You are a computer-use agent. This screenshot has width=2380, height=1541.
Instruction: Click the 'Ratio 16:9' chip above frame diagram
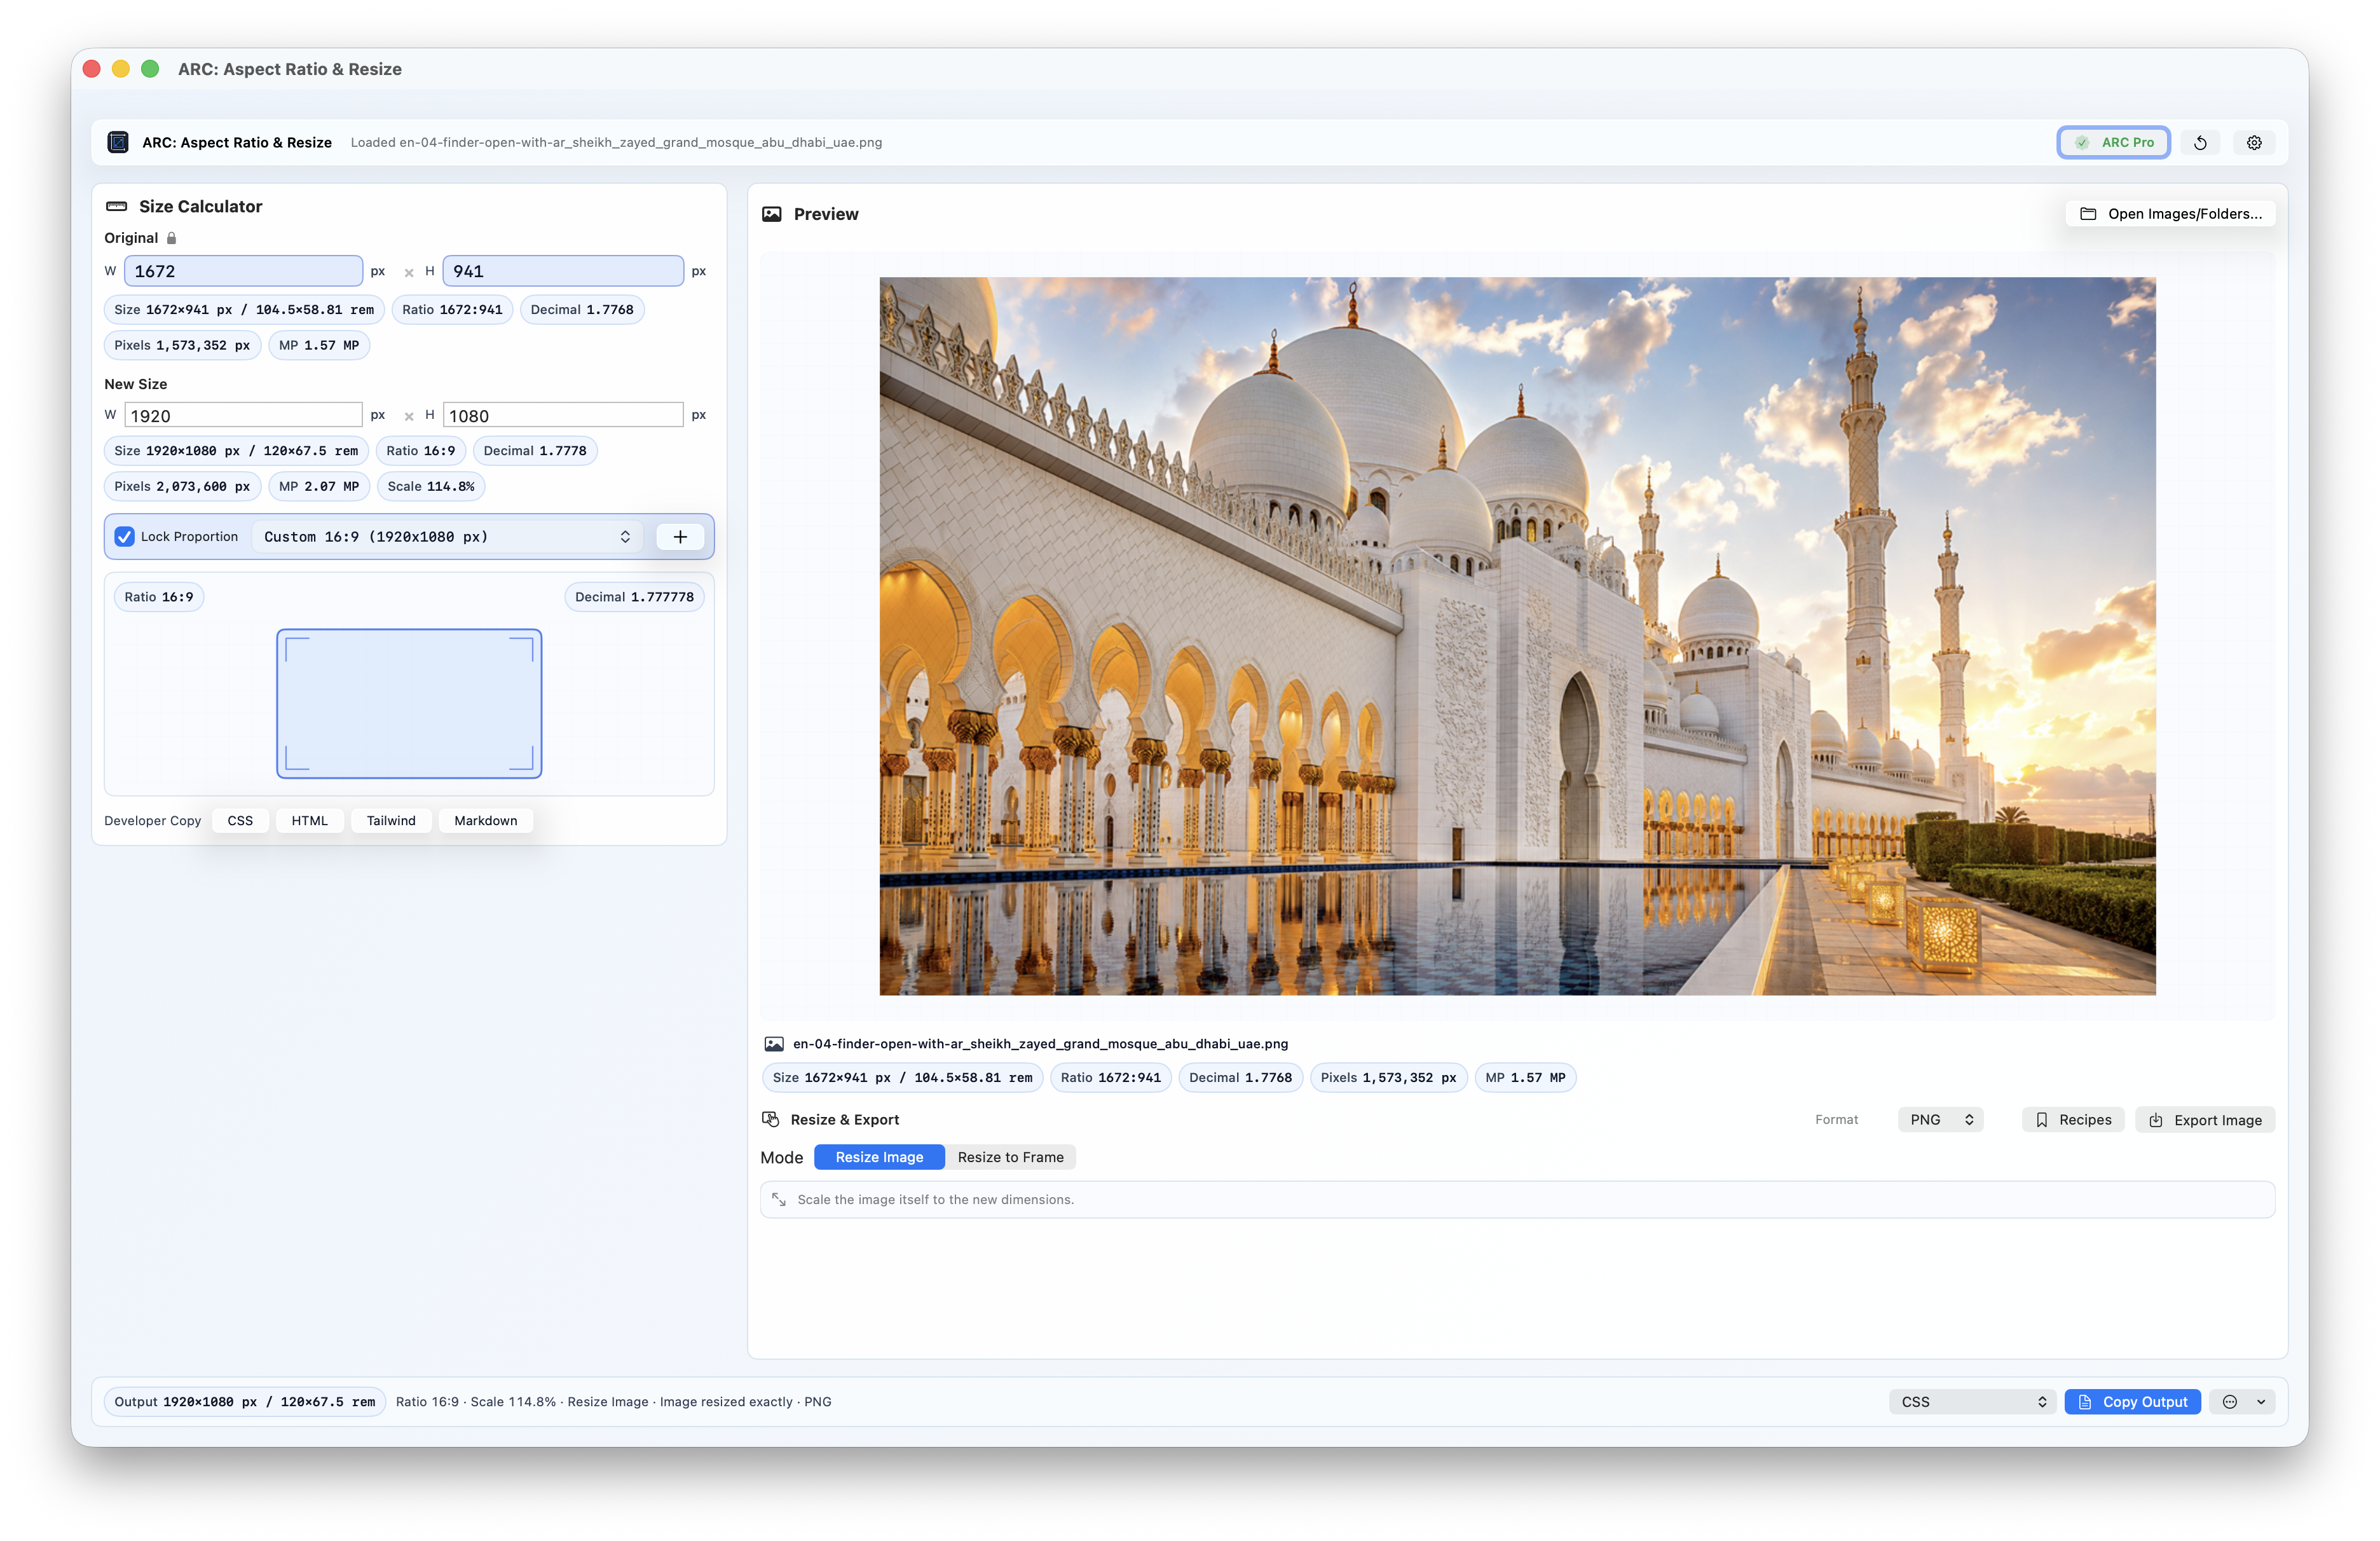pos(159,597)
